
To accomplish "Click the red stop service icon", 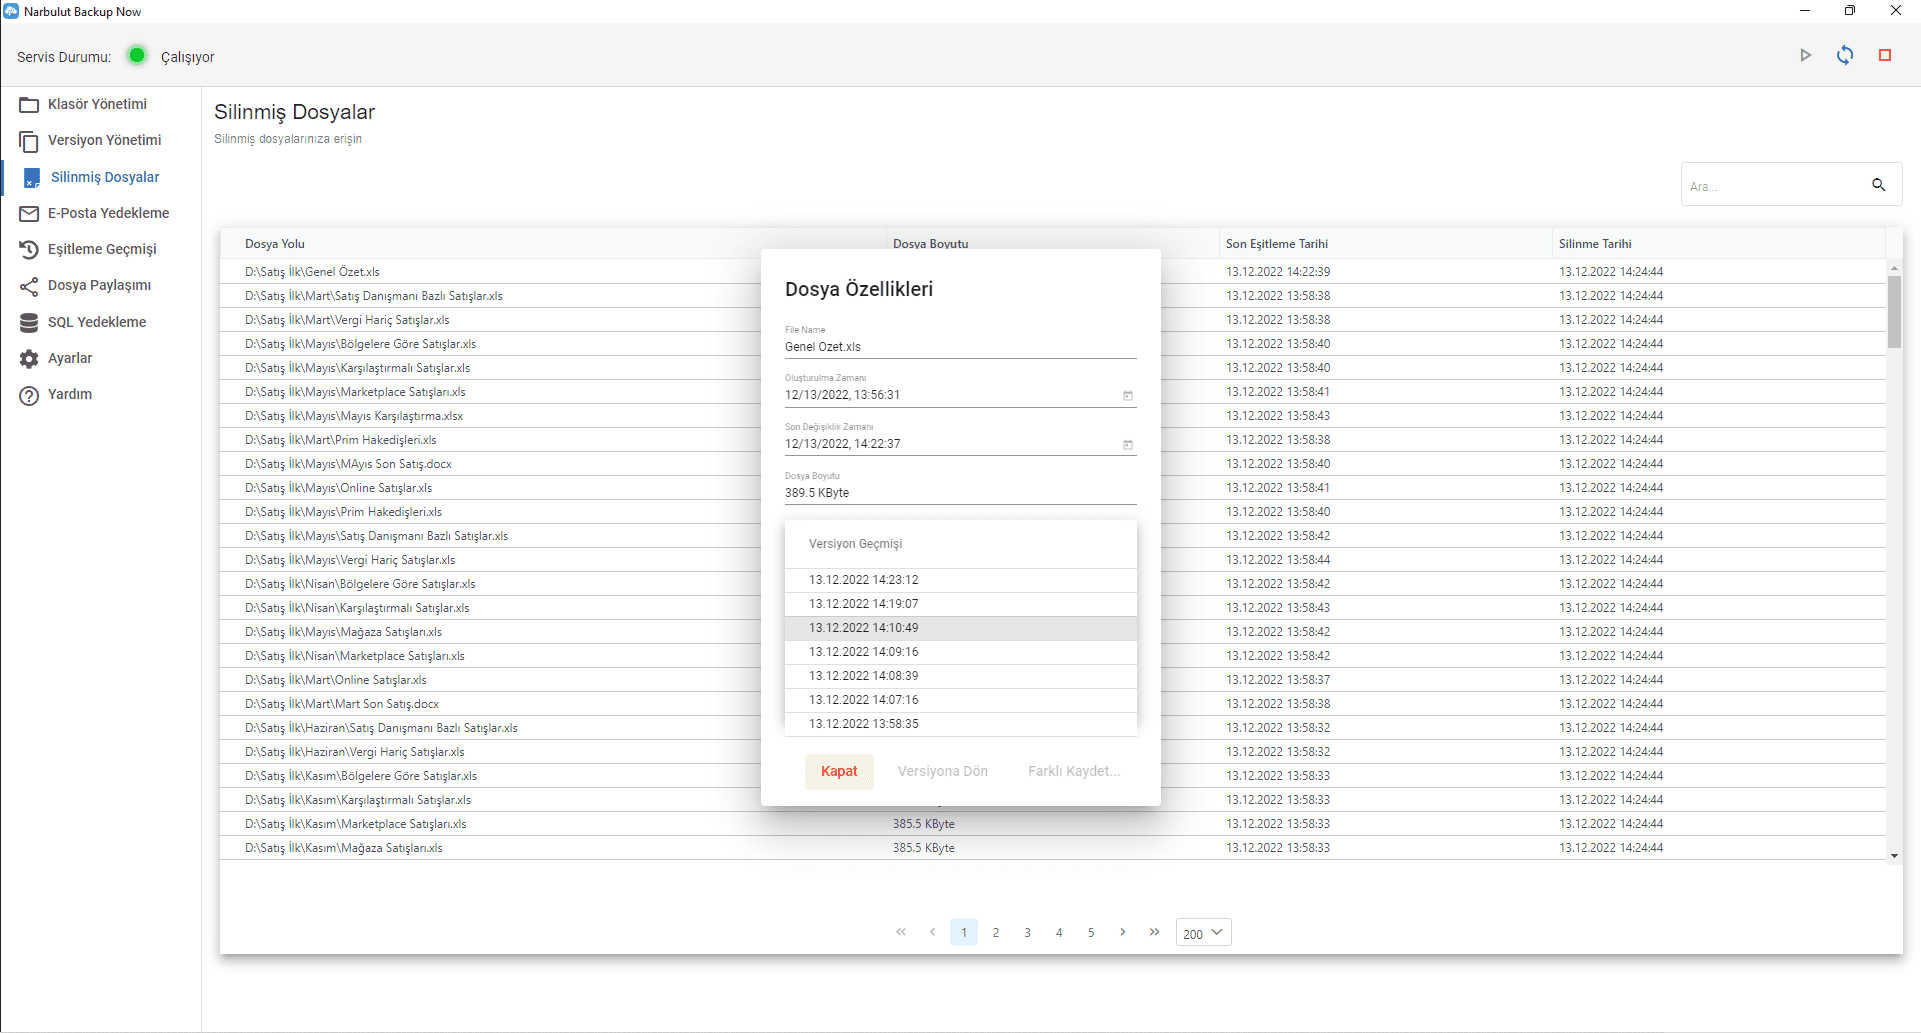I will (1885, 56).
